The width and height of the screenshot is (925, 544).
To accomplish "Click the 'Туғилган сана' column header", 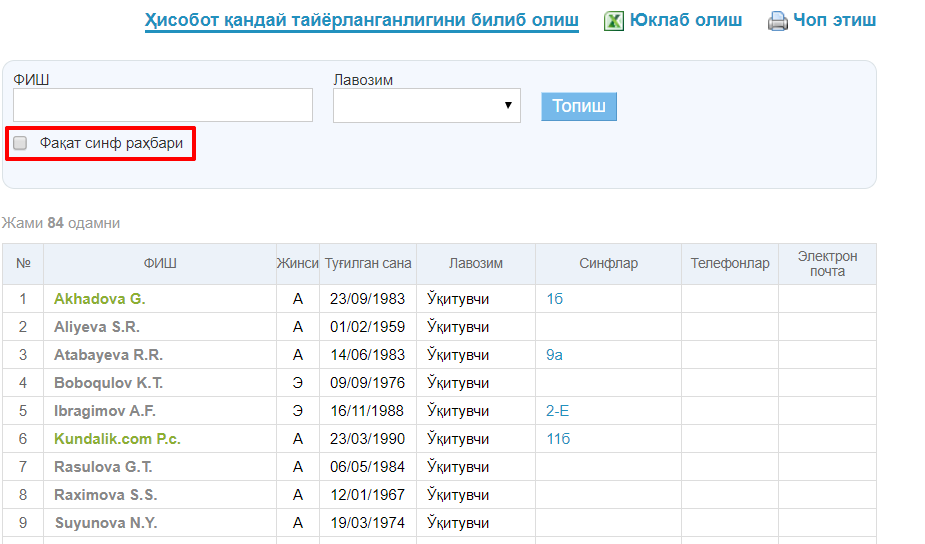I will tap(368, 264).
